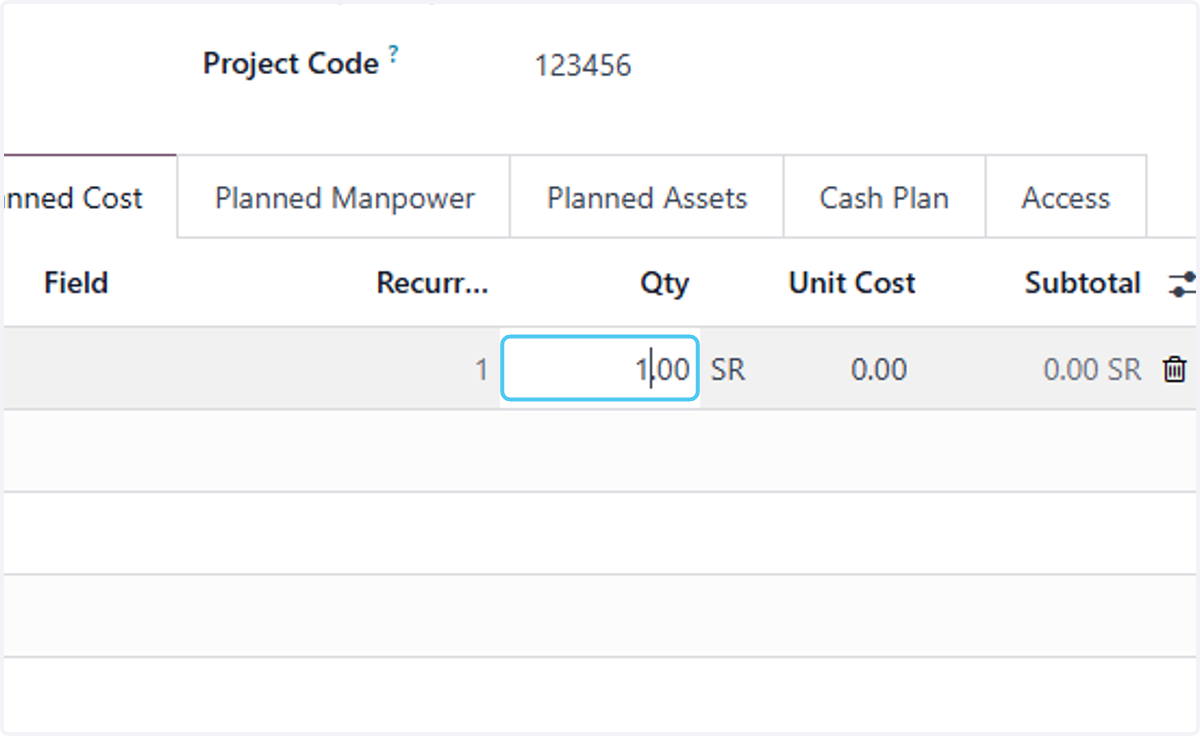Open the Planned Manpower tab
Screen dimensions: 1200x736
point(344,197)
